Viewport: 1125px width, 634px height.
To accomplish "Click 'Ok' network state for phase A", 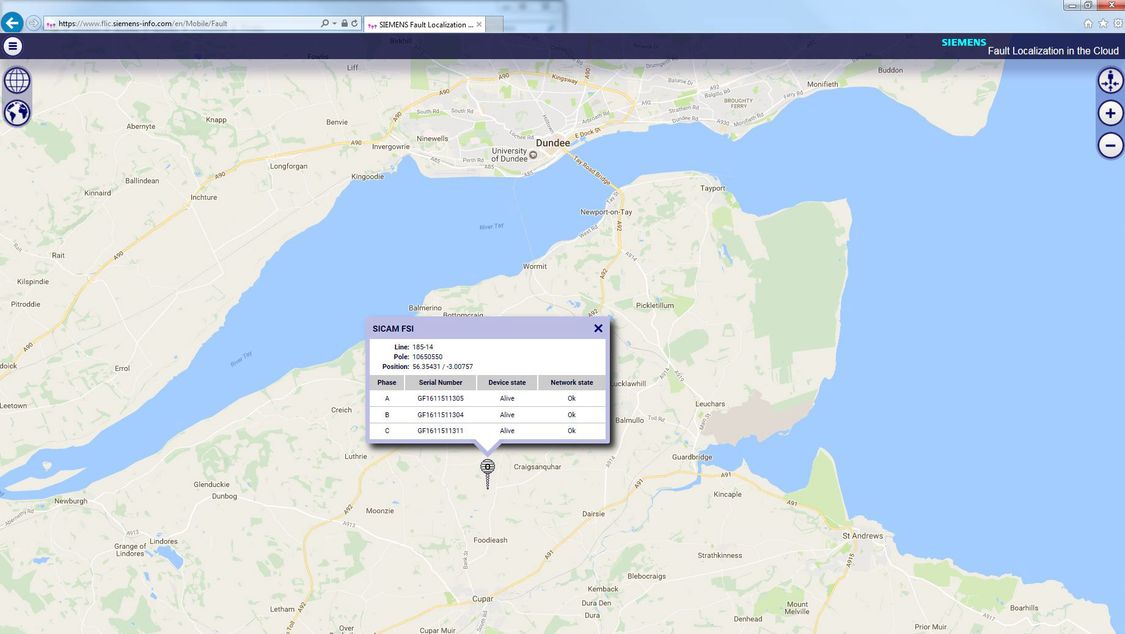I will (x=572, y=399).
